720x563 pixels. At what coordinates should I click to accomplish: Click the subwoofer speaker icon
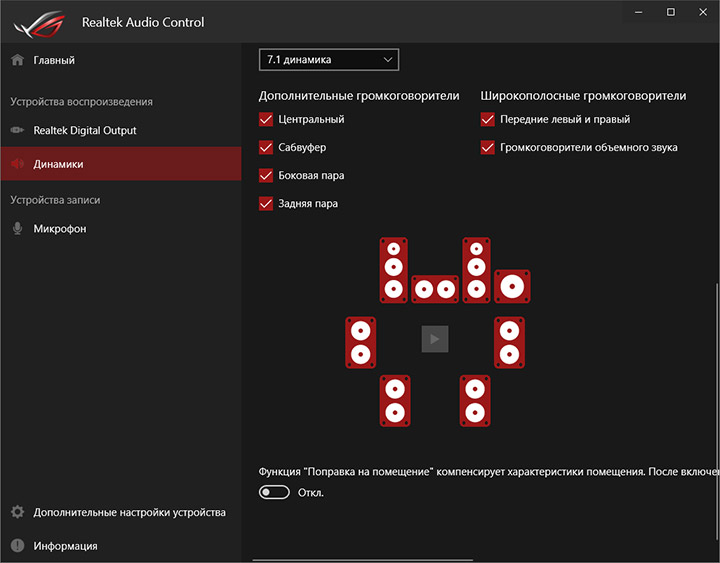(512, 287)
